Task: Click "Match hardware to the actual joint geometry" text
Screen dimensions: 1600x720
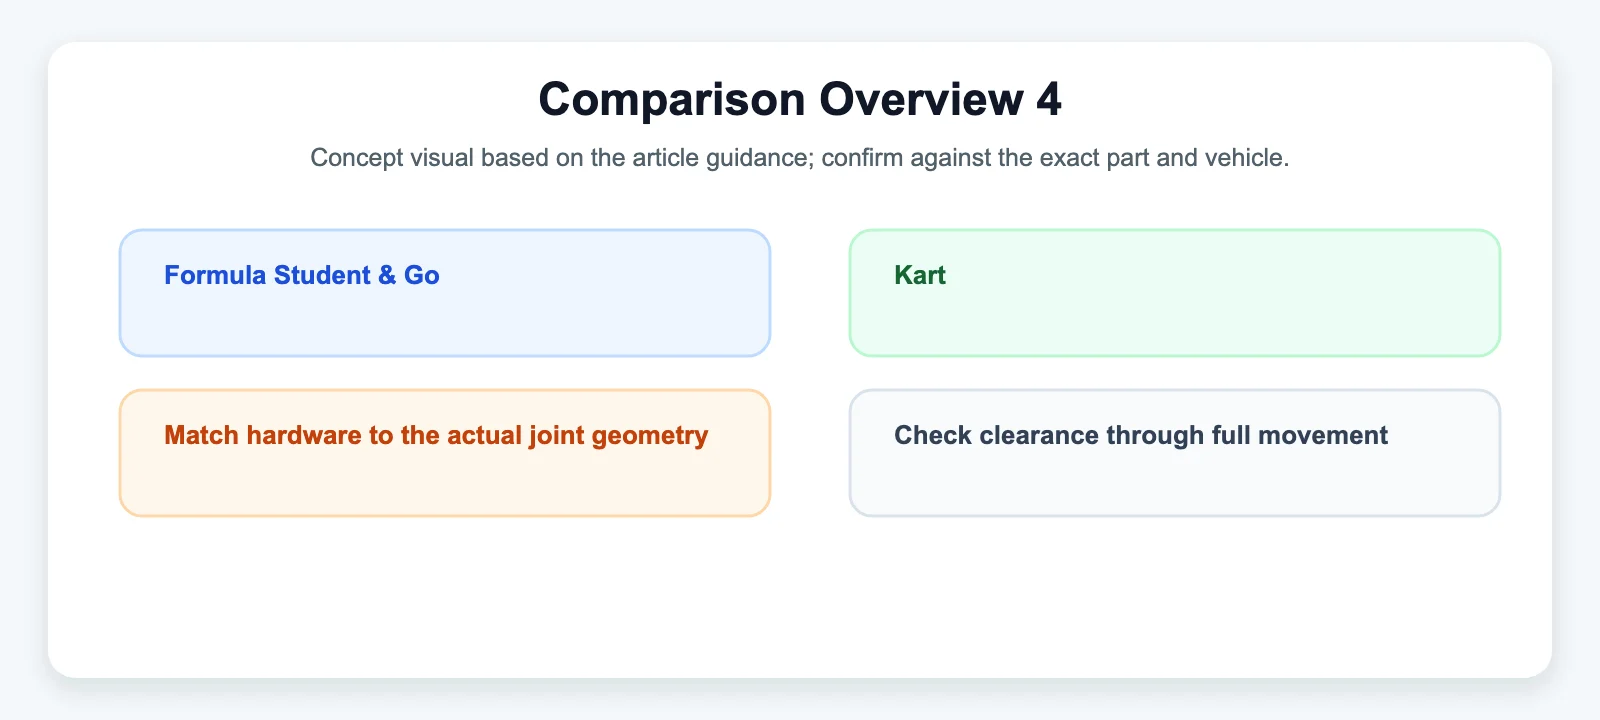Action: tap(436, 435)
